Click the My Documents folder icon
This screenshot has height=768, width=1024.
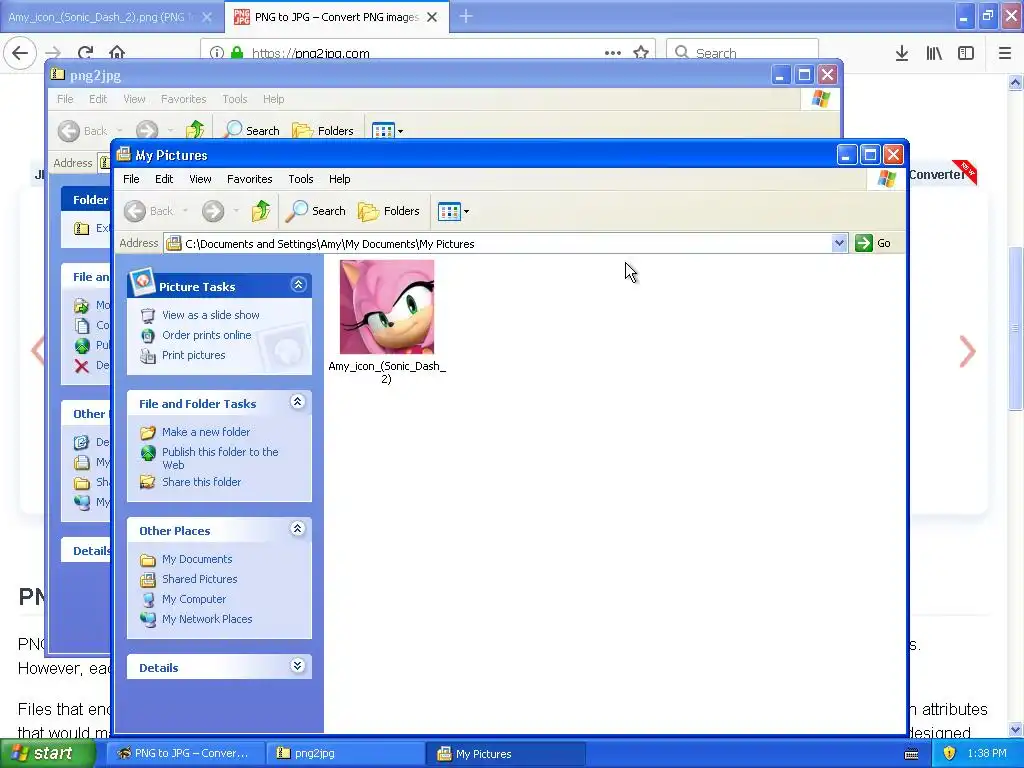click(148, 560)
